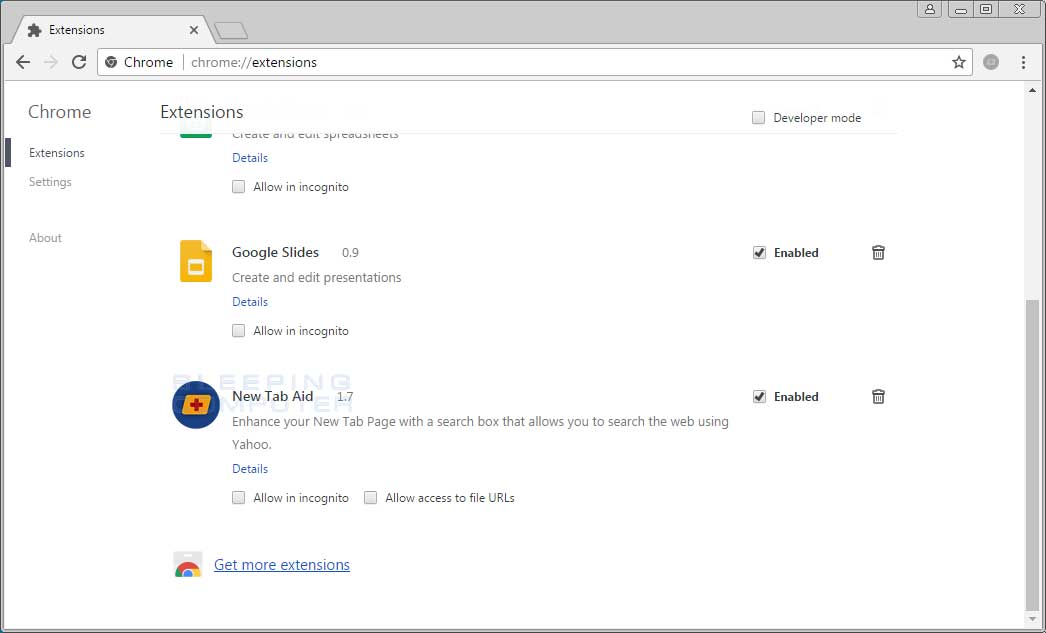The width and height of the screenshot is (1046, 633).
Task: Allow New Tab Aid access to file URLs
Action: [x=370, y=497]
